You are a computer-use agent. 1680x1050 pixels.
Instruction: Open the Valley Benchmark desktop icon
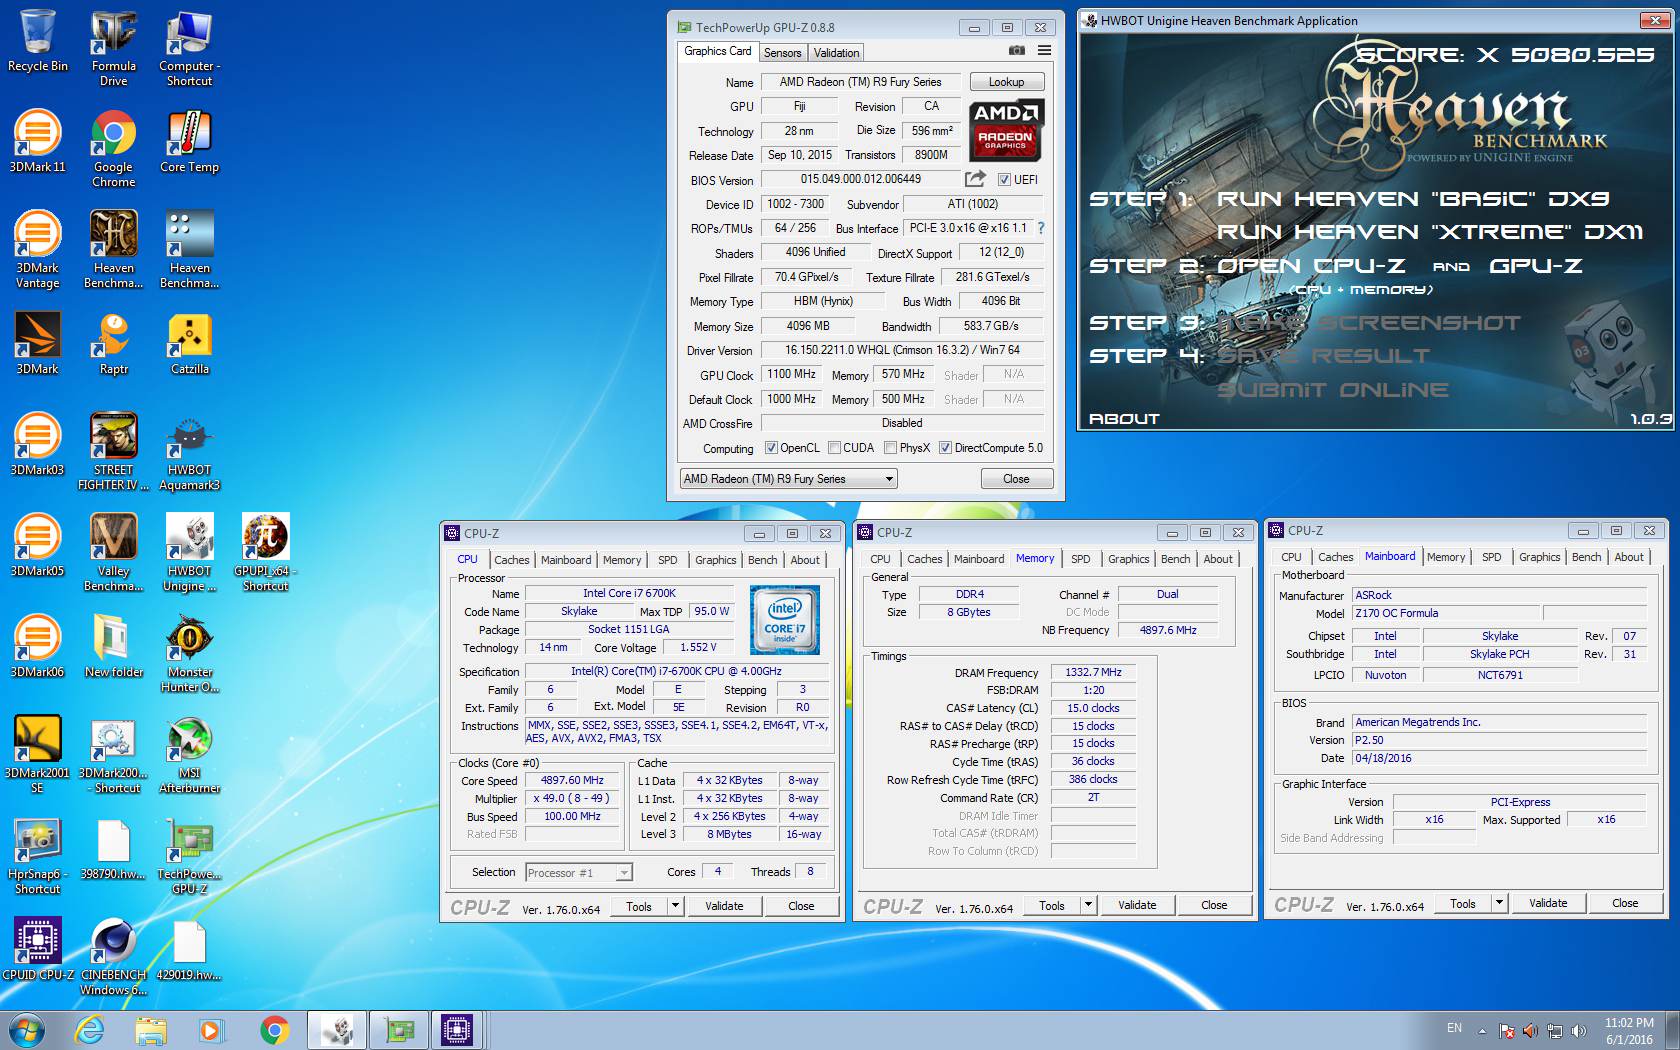click(x=113, y=552)
